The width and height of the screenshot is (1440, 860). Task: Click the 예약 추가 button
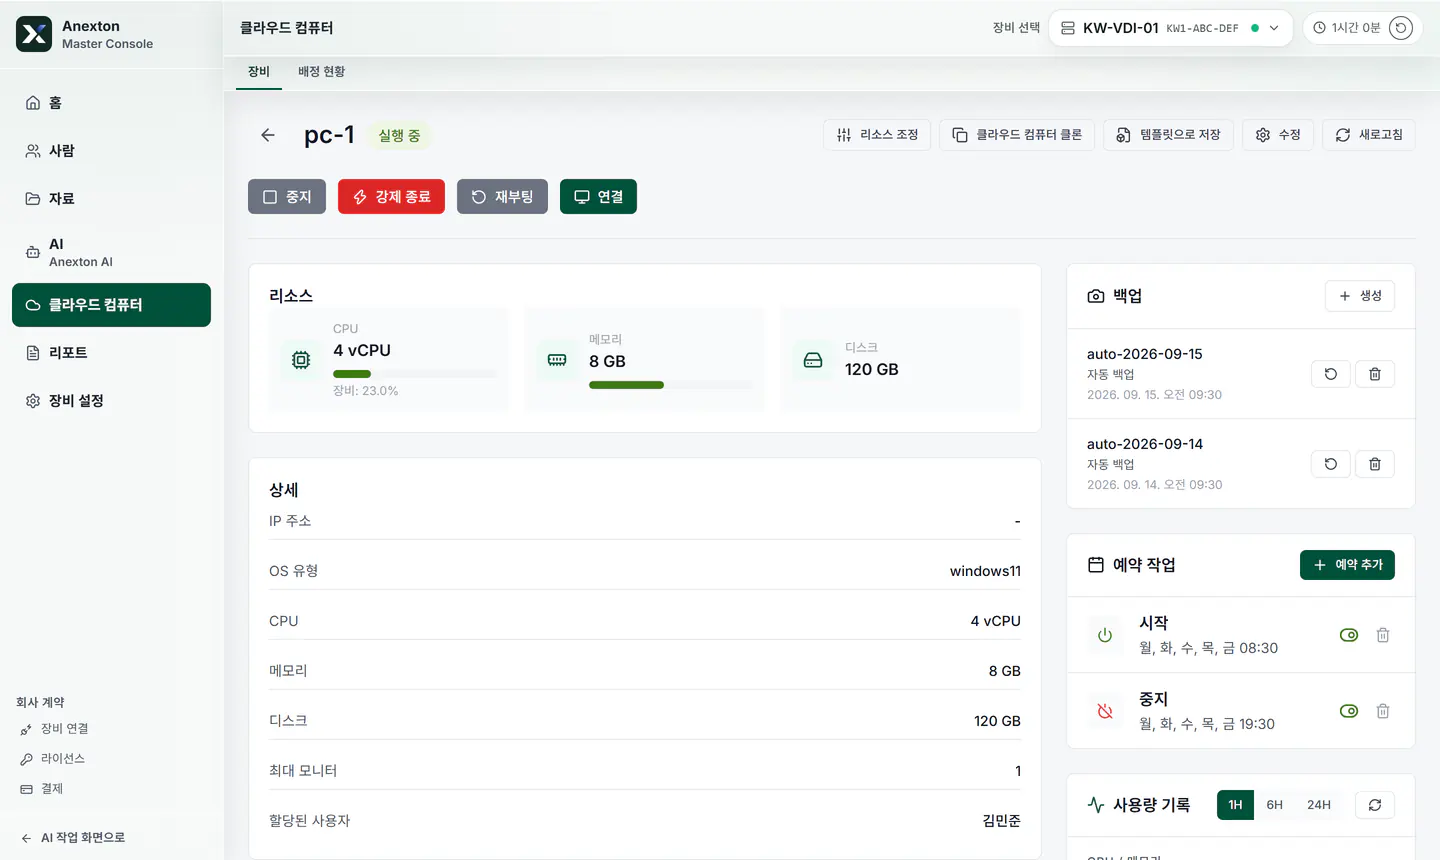[1347, 565]
